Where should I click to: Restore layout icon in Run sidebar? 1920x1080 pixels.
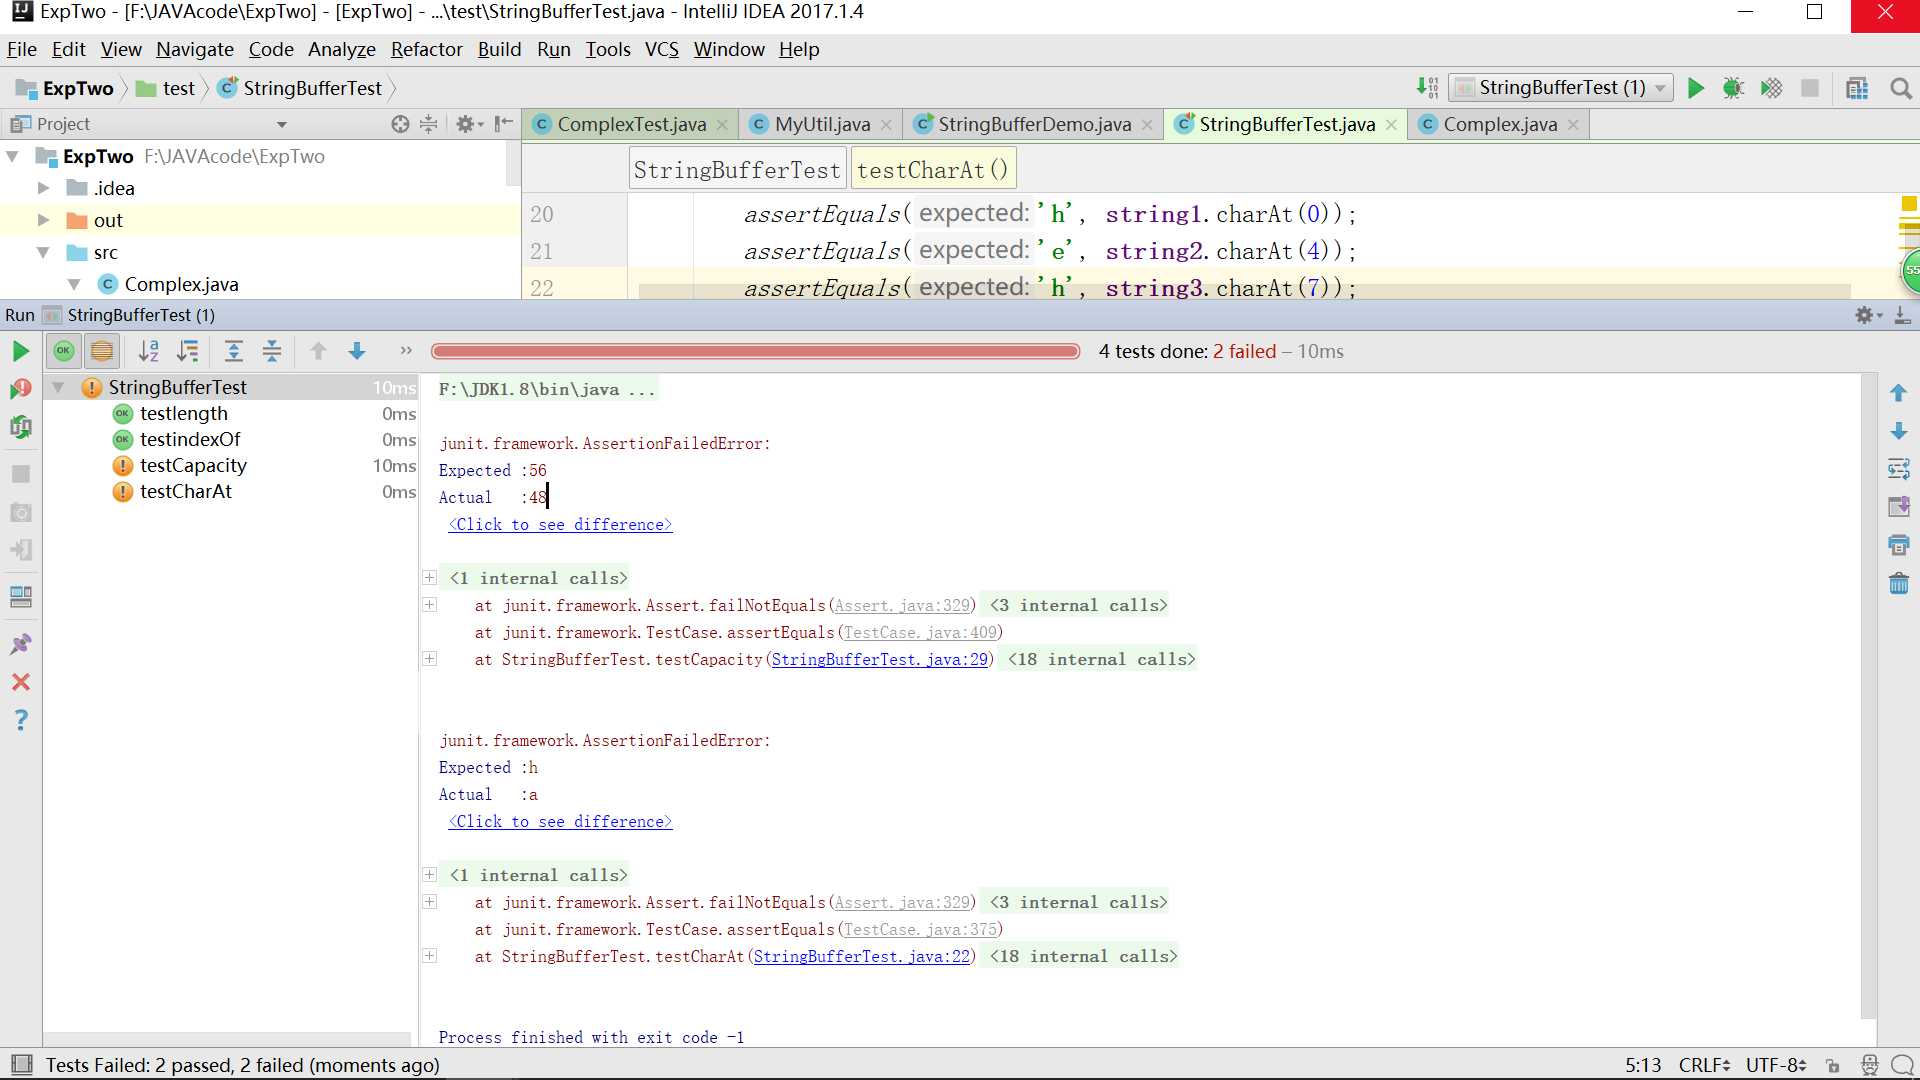[x=20, y=597]
